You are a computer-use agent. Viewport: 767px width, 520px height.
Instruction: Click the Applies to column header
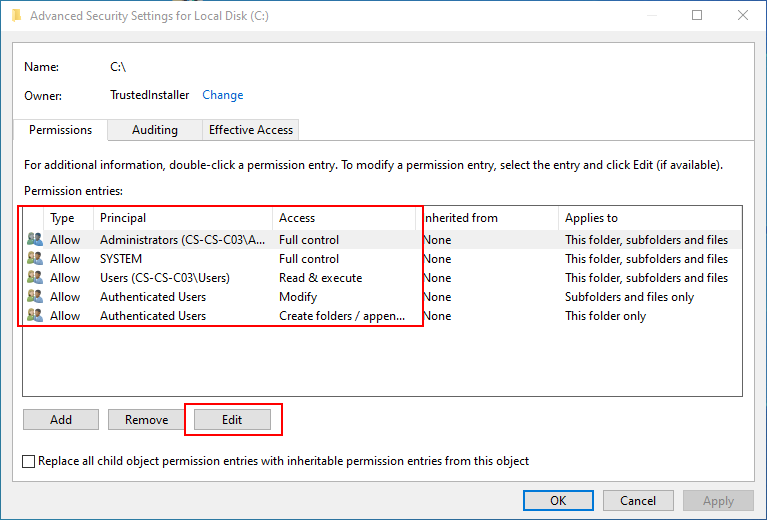tap(650, 218)
